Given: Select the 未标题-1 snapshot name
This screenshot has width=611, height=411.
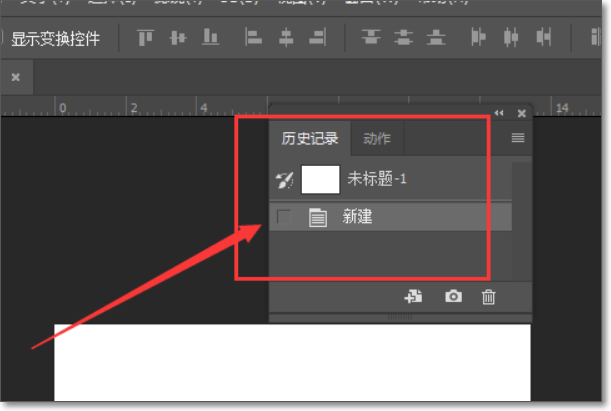Looking at the screenshot, I should 377,179.
